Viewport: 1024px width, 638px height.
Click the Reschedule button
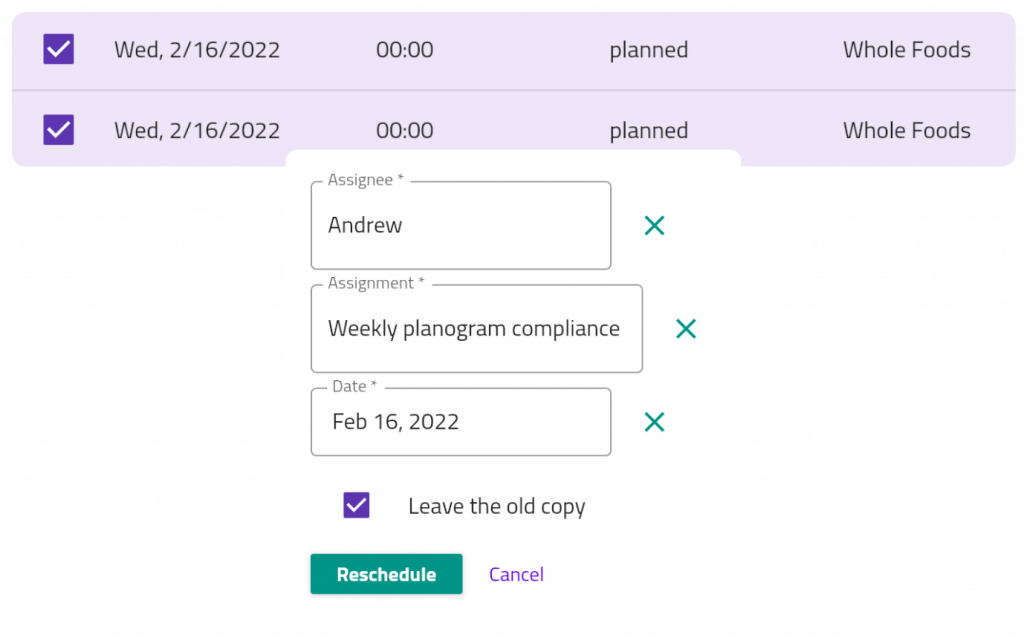(386, 574)
